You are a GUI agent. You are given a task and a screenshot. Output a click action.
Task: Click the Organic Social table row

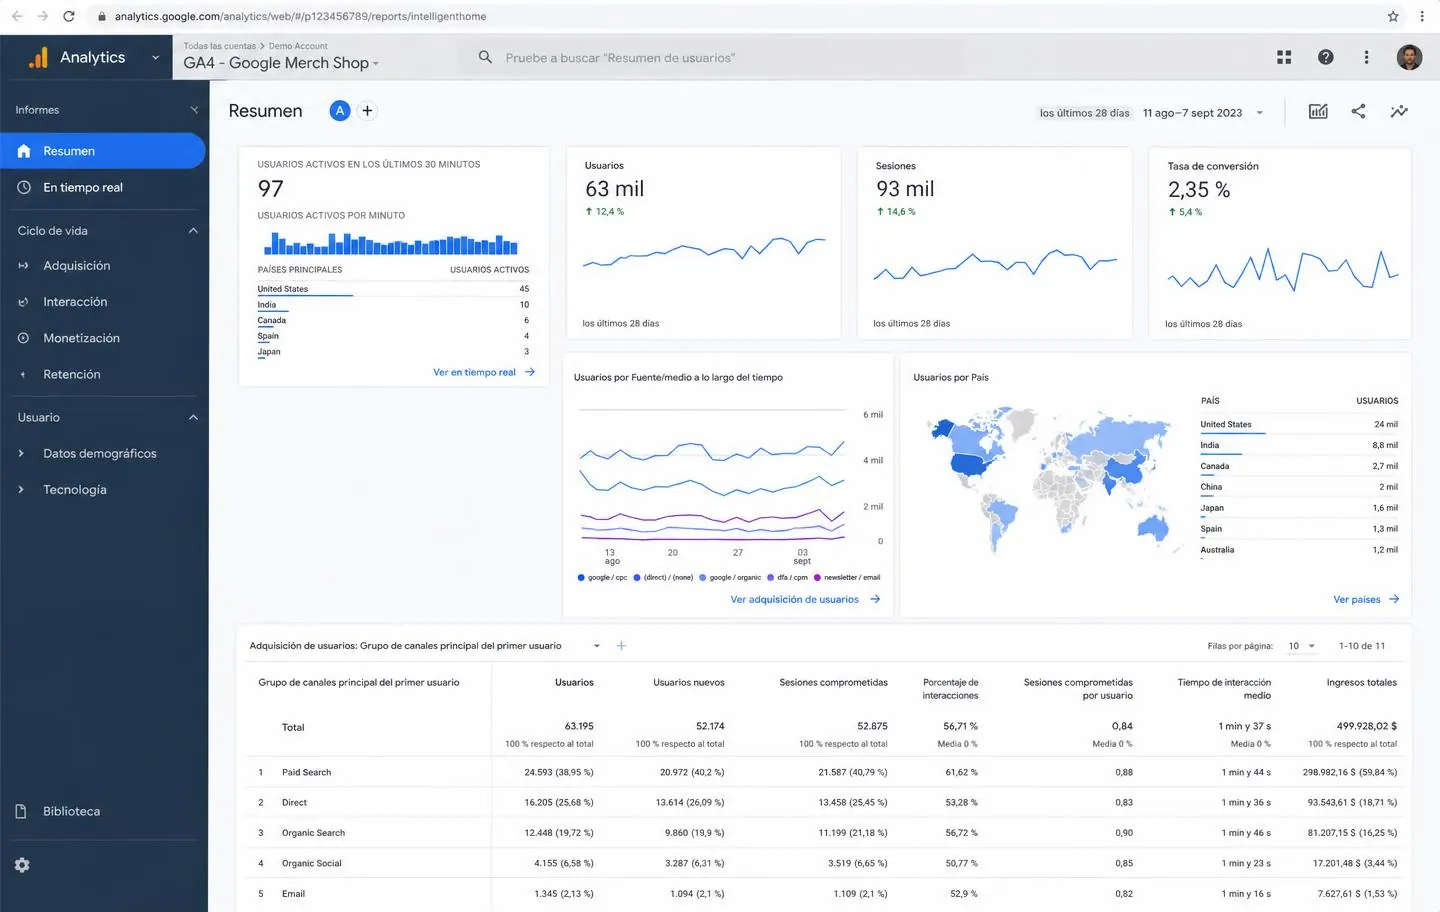pyautogui.click(x=823, y=863)
